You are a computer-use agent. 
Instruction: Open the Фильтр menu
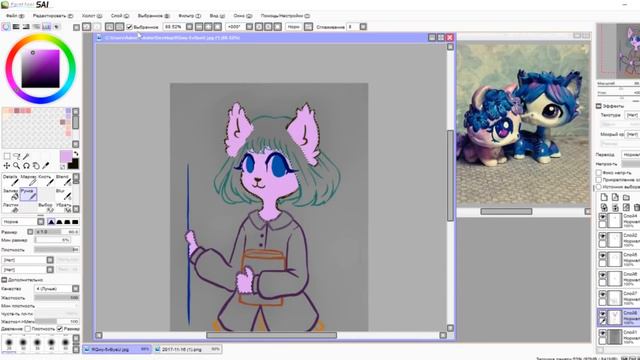coord(189,16)
